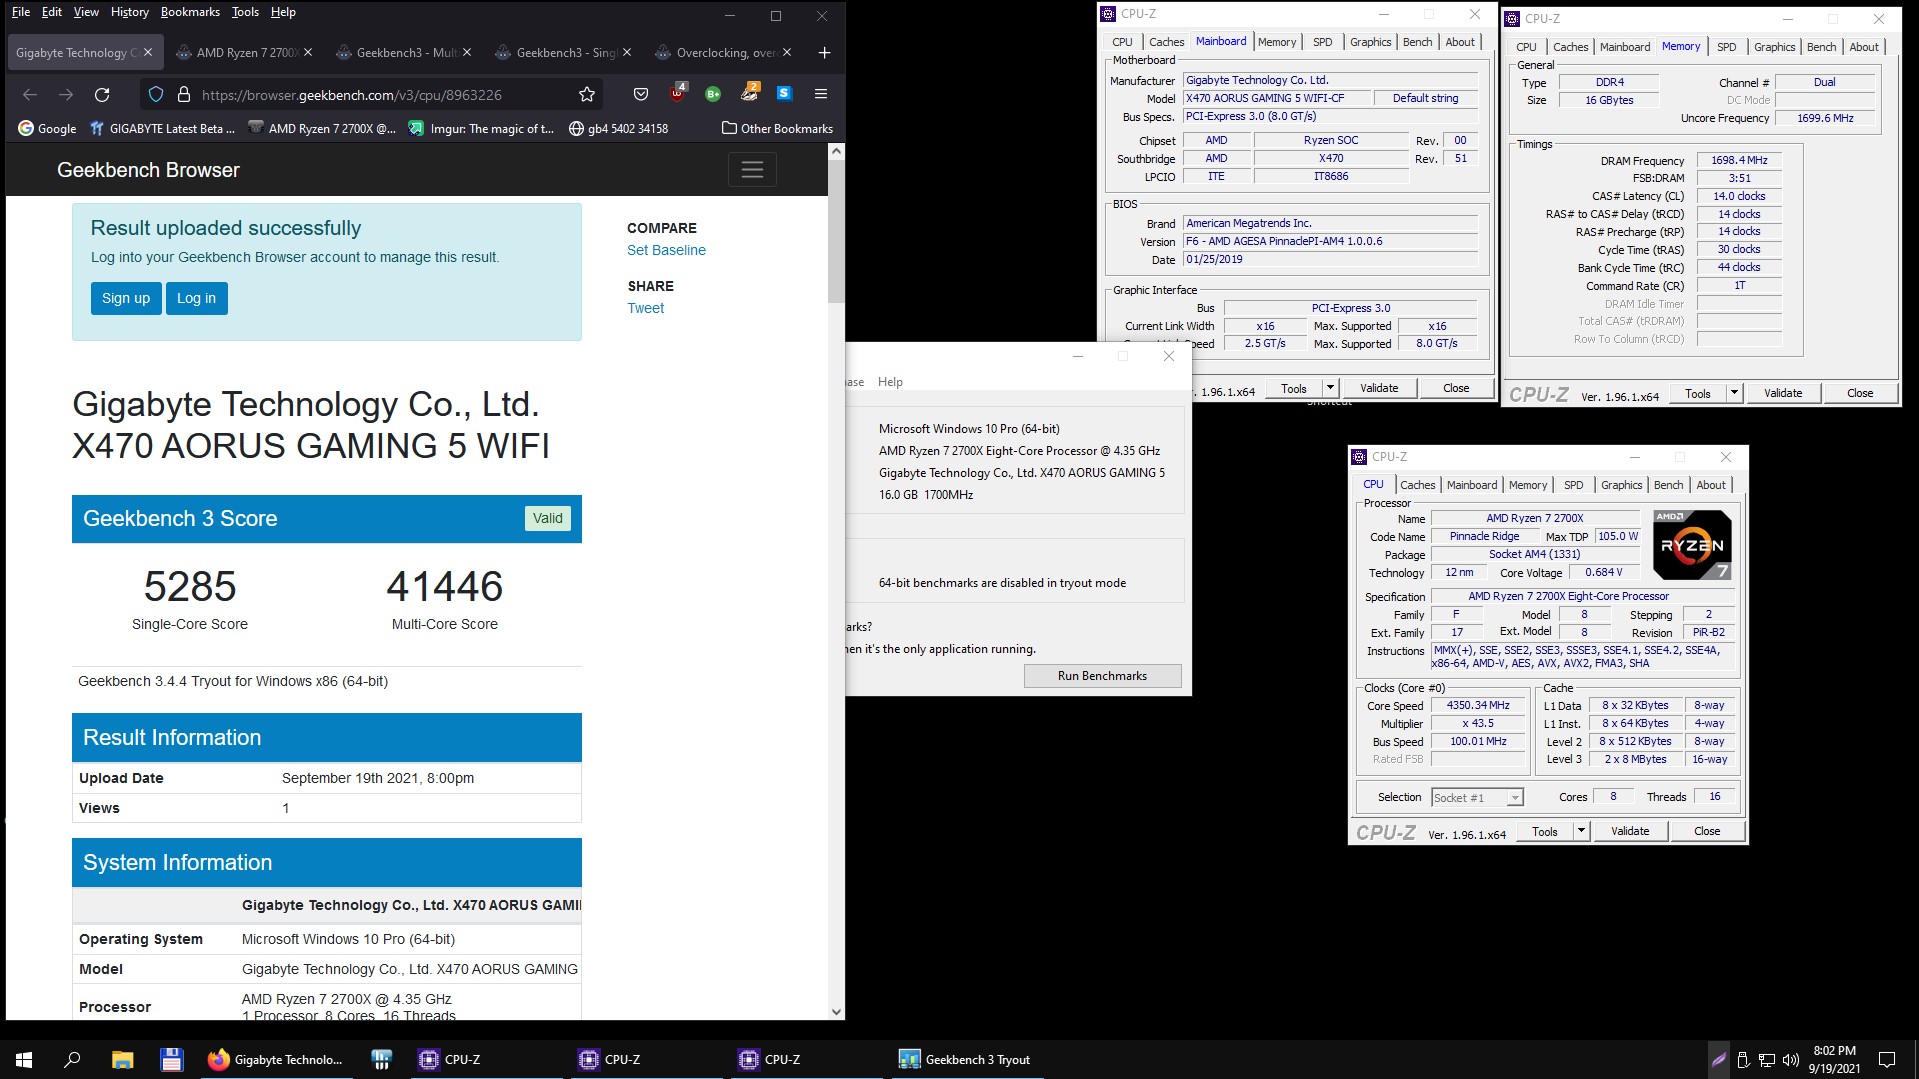This screenshot has width=1919, height=1079.
Task: Open taskbar search magnifier
Action: point(72,1060)
